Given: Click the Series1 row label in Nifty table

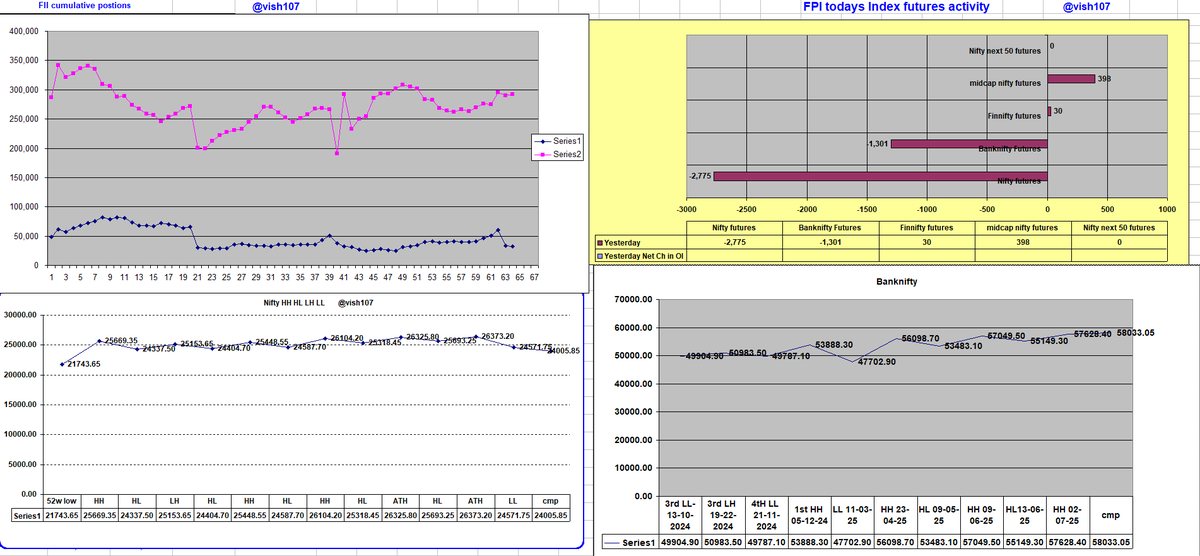Looking at the screenshot, I should coord(26,515).
